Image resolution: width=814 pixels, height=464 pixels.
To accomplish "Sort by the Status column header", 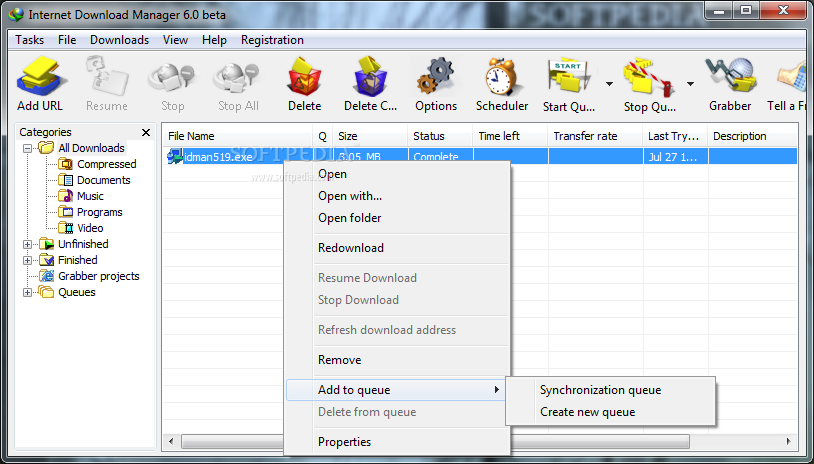I will pyautogui.click(x=440, y=136).
